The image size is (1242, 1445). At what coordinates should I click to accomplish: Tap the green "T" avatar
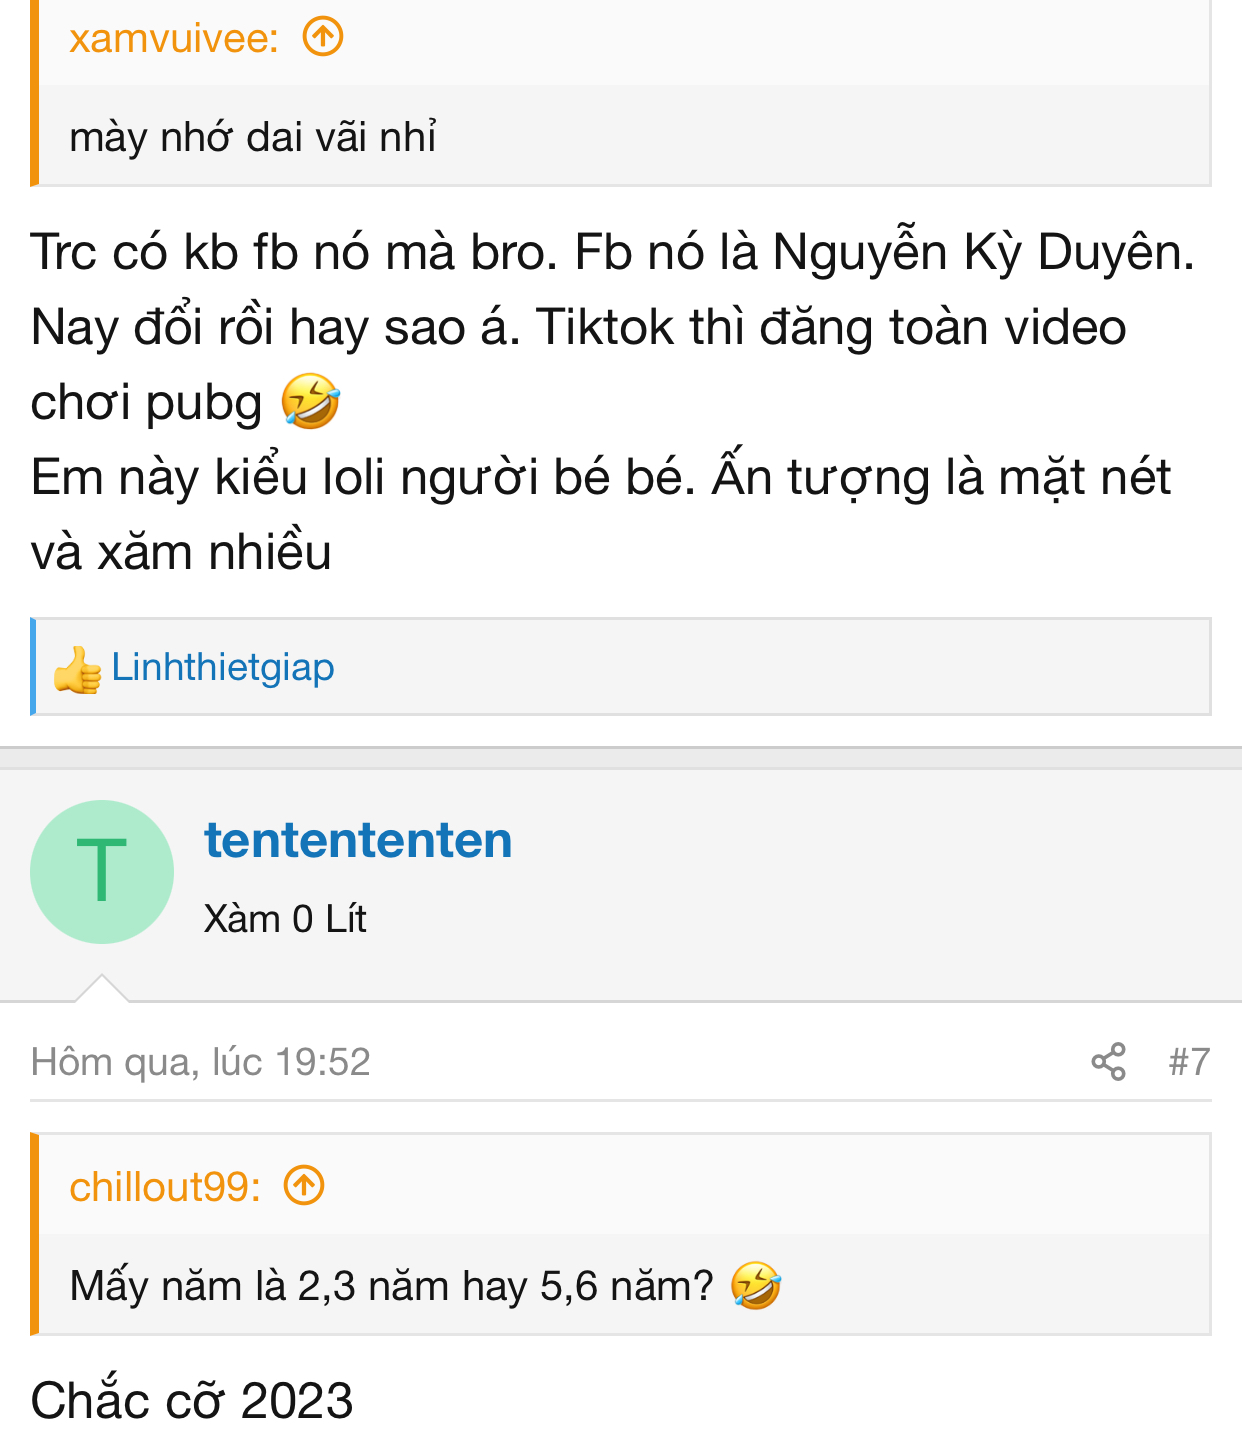click(102, 872)
